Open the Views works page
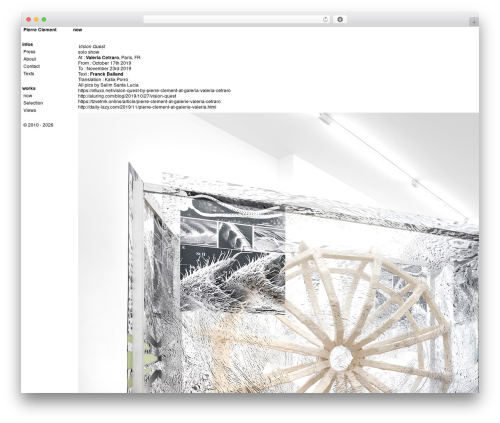Screen dimensions: 500x423 30,110
